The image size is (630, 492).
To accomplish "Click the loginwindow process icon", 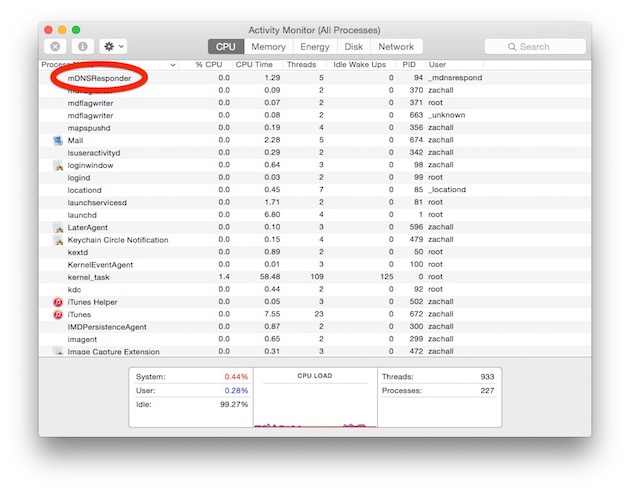I will pyautogui.click(x=58, y=165).
